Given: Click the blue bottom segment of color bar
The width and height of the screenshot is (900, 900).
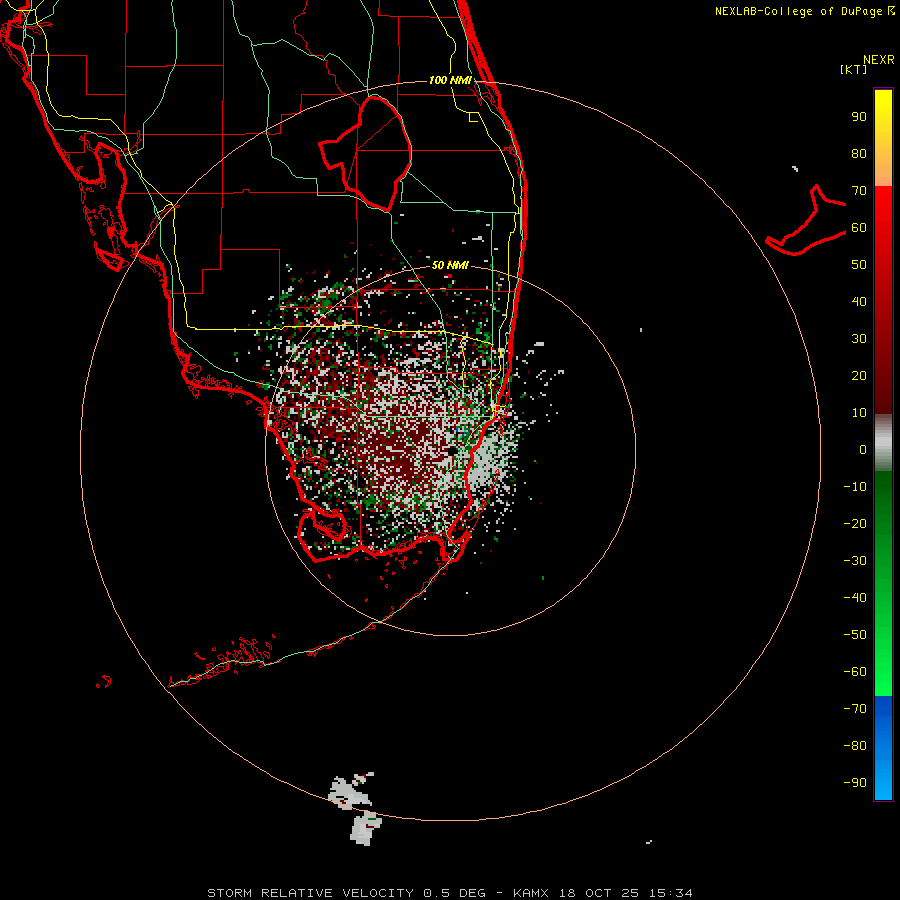Looking at the screenshot, I should pos(883,747).
